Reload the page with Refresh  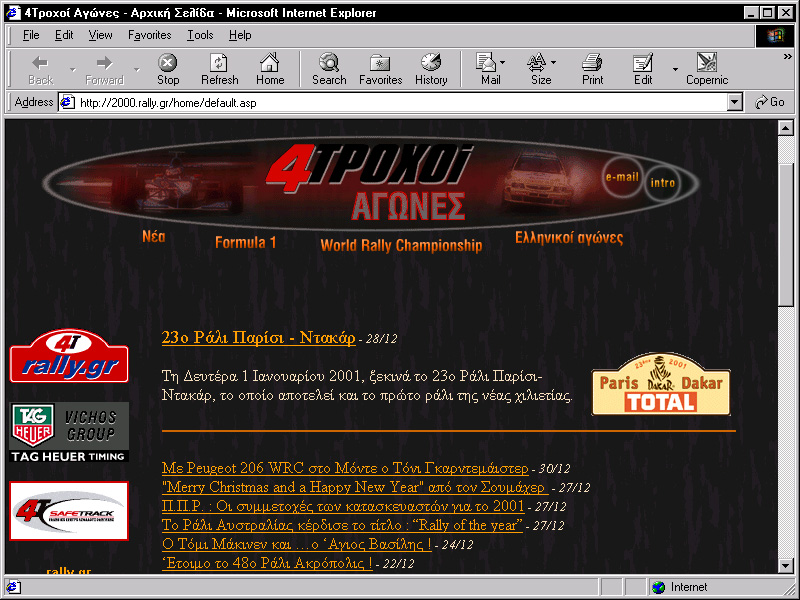pos(219,70)
